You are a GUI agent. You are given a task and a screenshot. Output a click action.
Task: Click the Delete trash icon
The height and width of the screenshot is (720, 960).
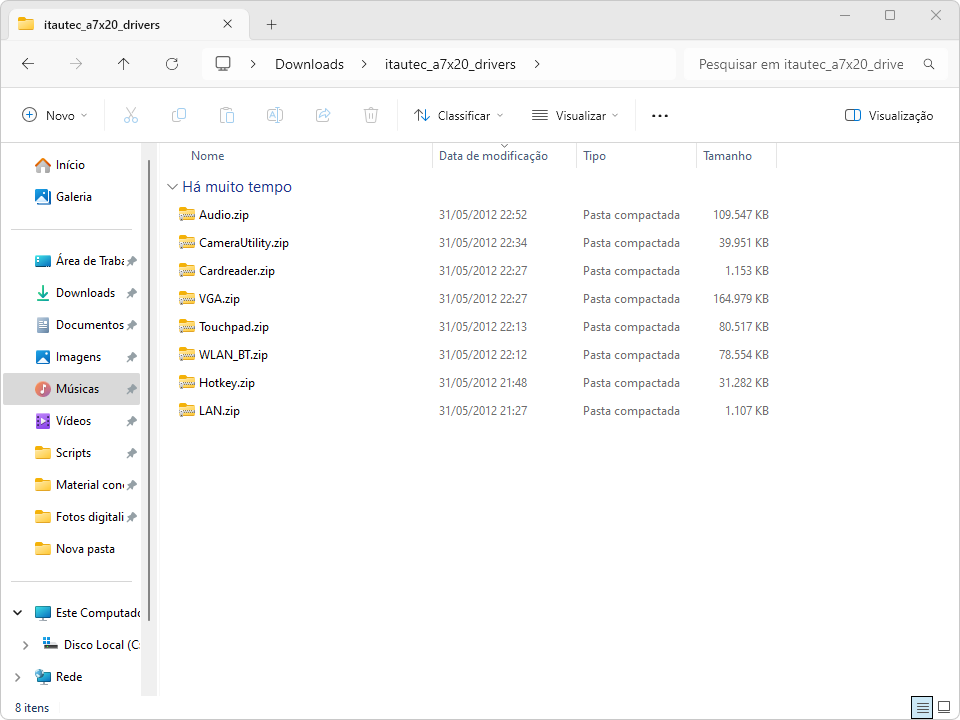tap(371, 115)
